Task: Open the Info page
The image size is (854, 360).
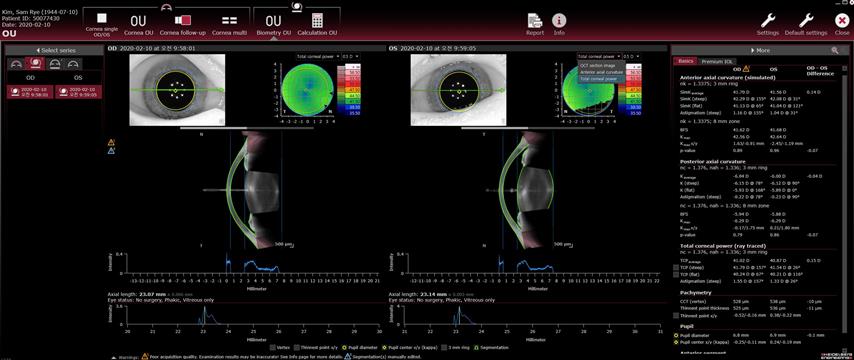Action: [559, 24]
